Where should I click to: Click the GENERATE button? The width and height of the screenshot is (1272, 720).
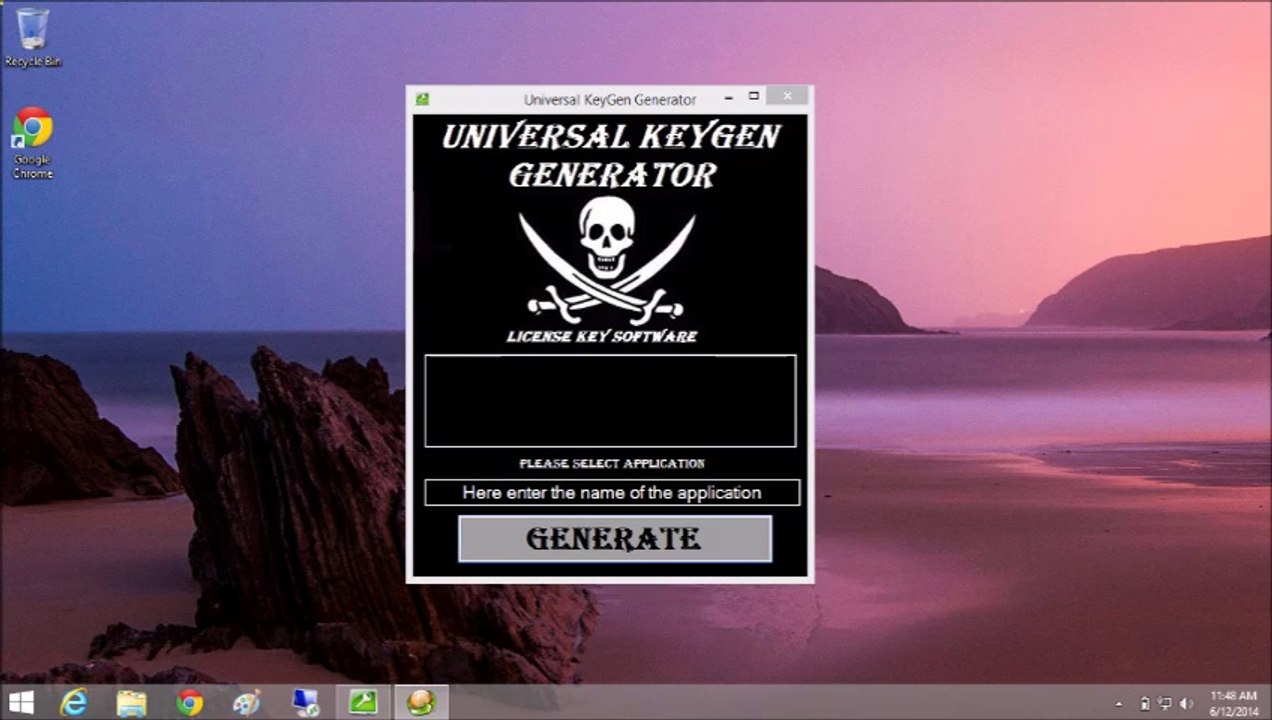tap(614, 539)
